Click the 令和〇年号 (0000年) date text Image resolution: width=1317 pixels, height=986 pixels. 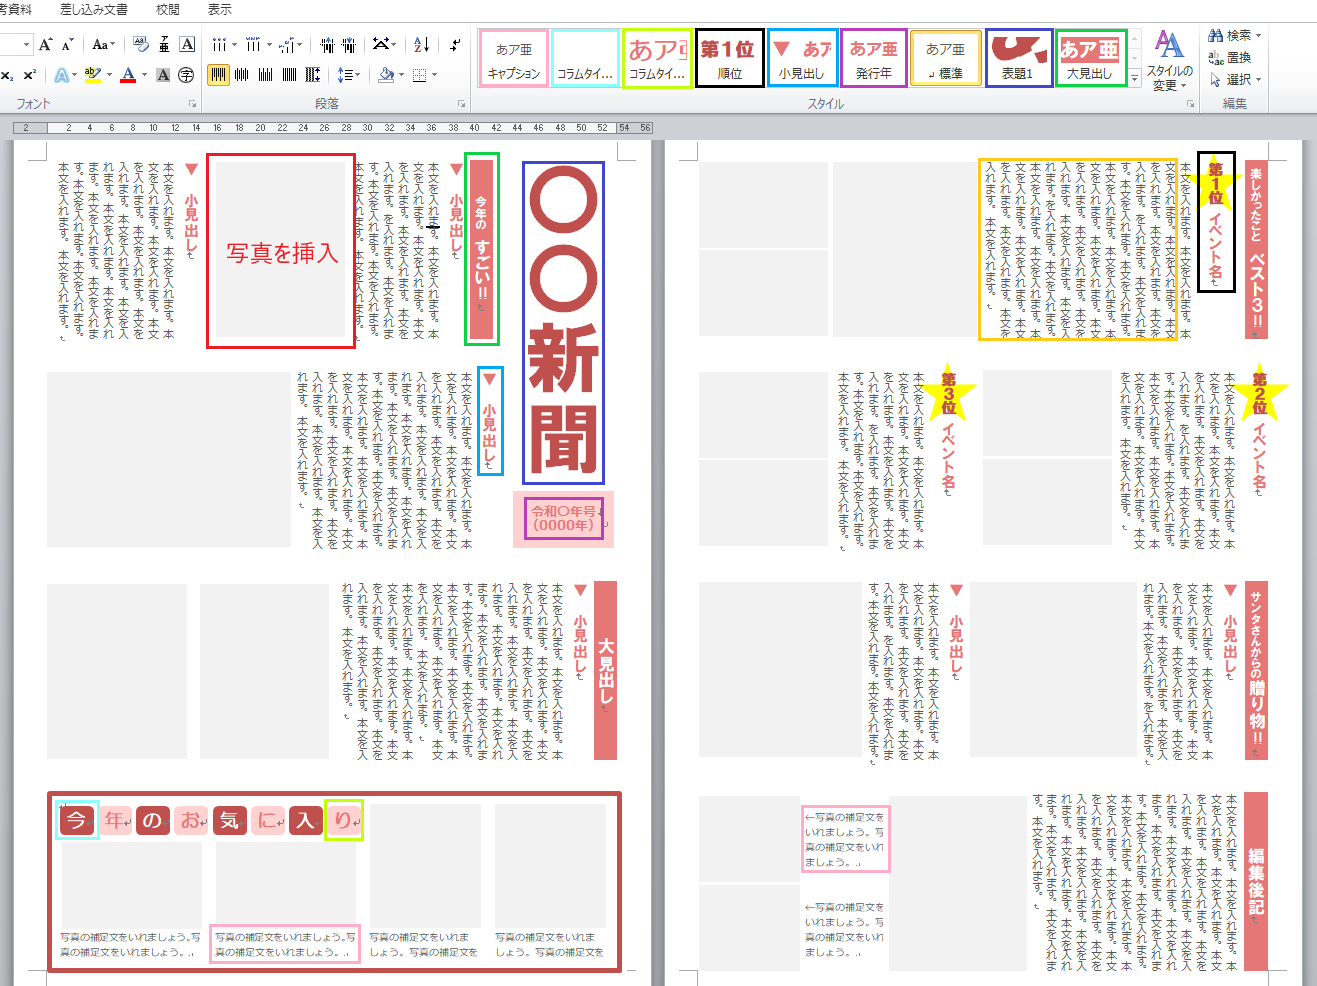(x=564, y=518)
